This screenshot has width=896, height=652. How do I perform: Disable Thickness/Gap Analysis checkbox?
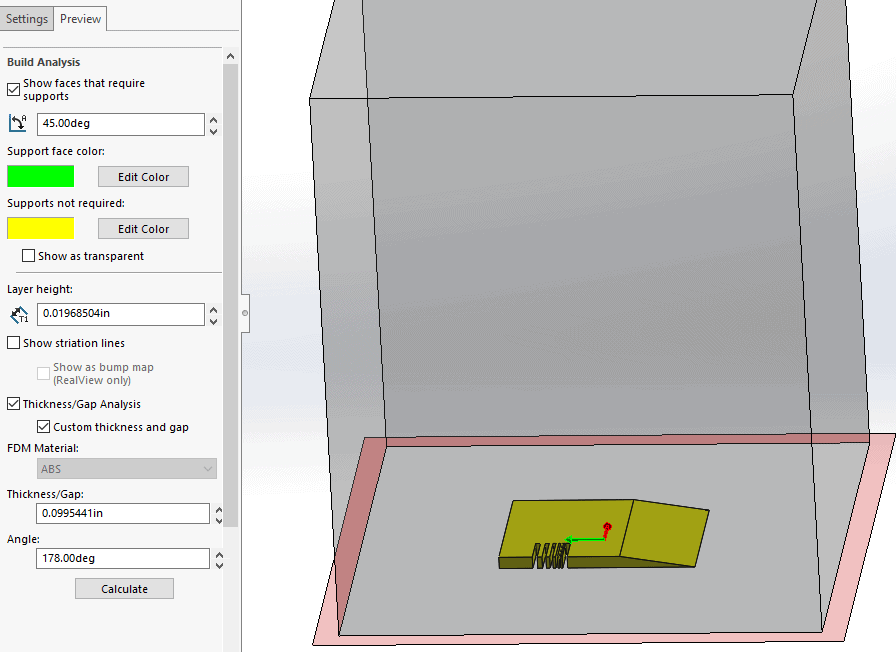(13, 404)
